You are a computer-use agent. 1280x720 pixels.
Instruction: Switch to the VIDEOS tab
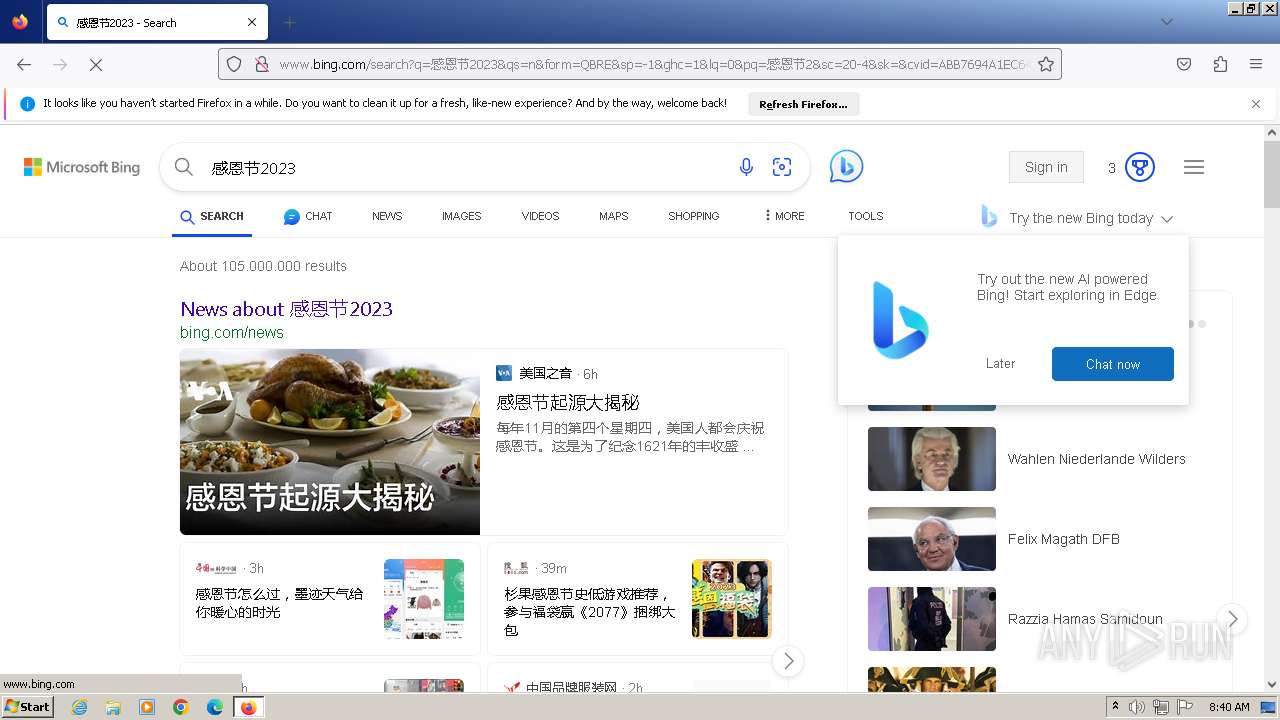point(540,216)
